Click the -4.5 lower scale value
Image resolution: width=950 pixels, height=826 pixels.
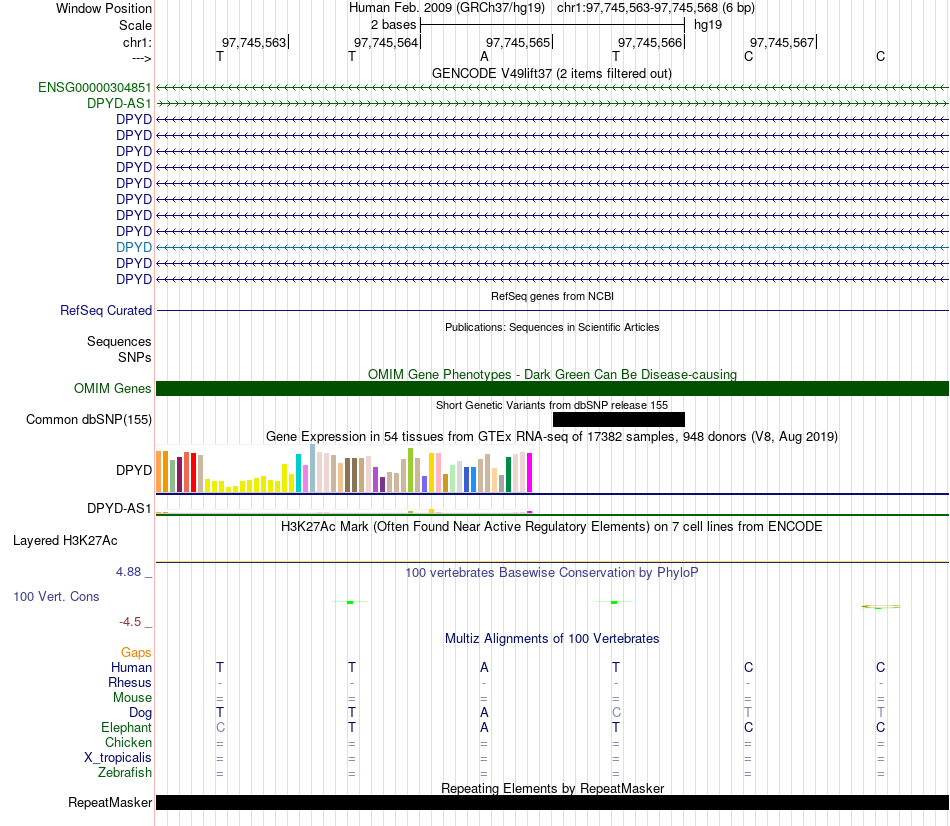[x=130, y=622]
